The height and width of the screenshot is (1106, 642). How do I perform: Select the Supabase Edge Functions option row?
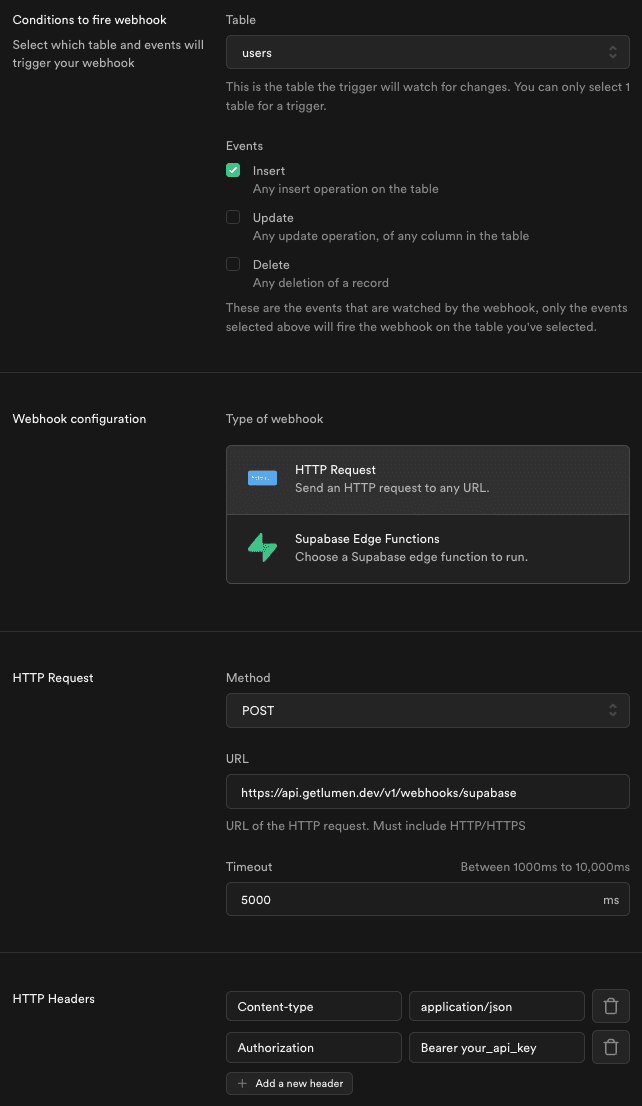(x=427, y=547)
